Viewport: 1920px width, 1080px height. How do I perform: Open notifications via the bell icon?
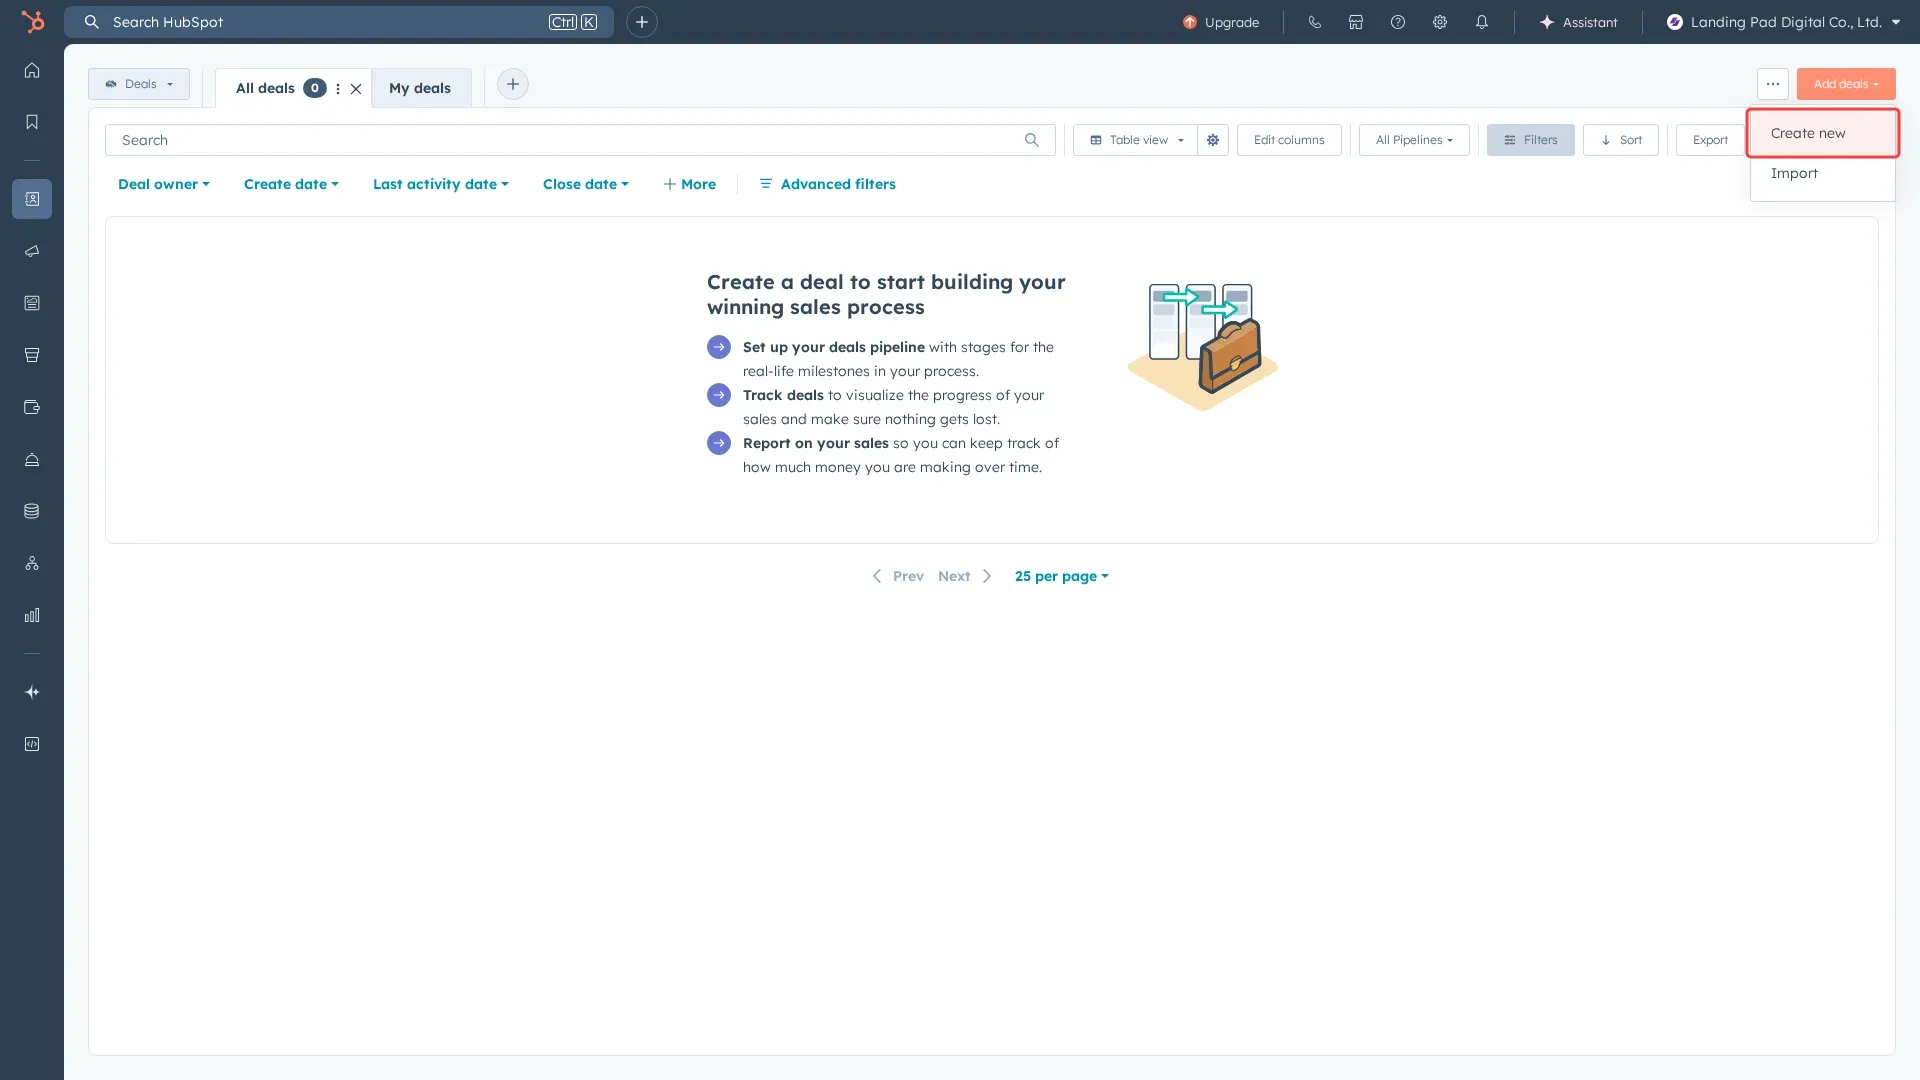1483,22
